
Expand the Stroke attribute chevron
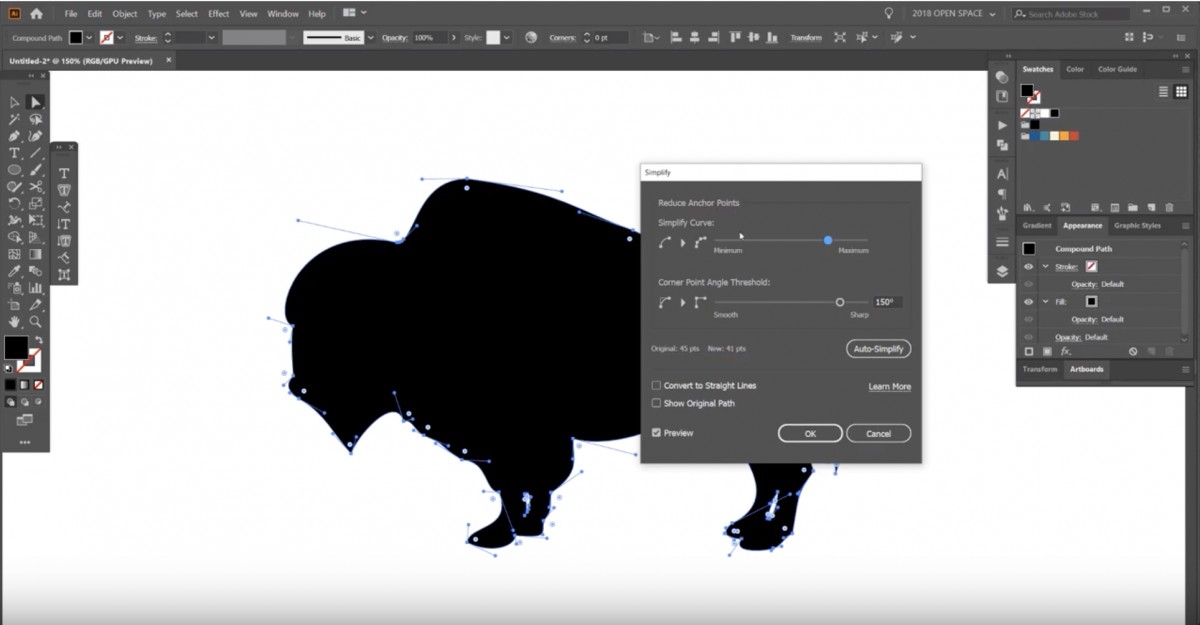1045,267
